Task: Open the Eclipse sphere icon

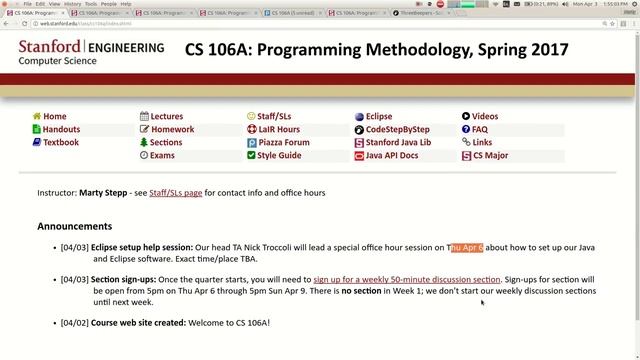Action: point(359,117)
